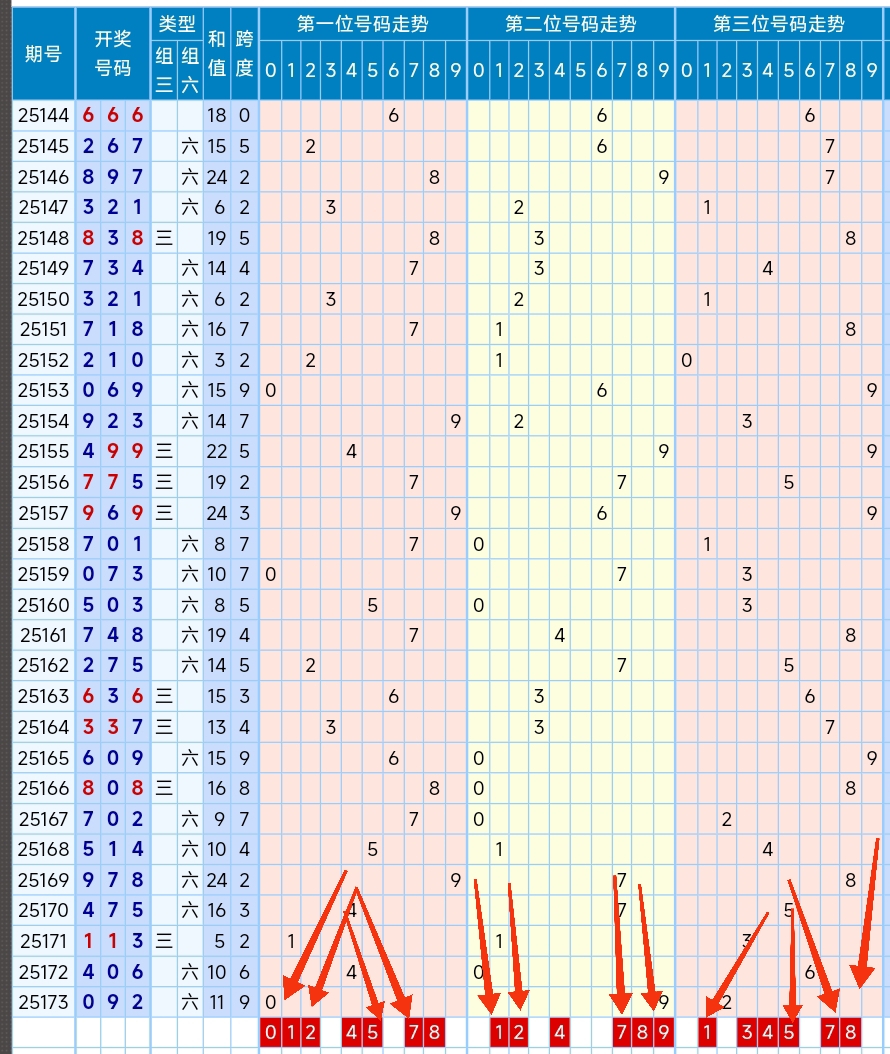
Task: Select red 8 box below second-position trend
Action: [642, 1032]
